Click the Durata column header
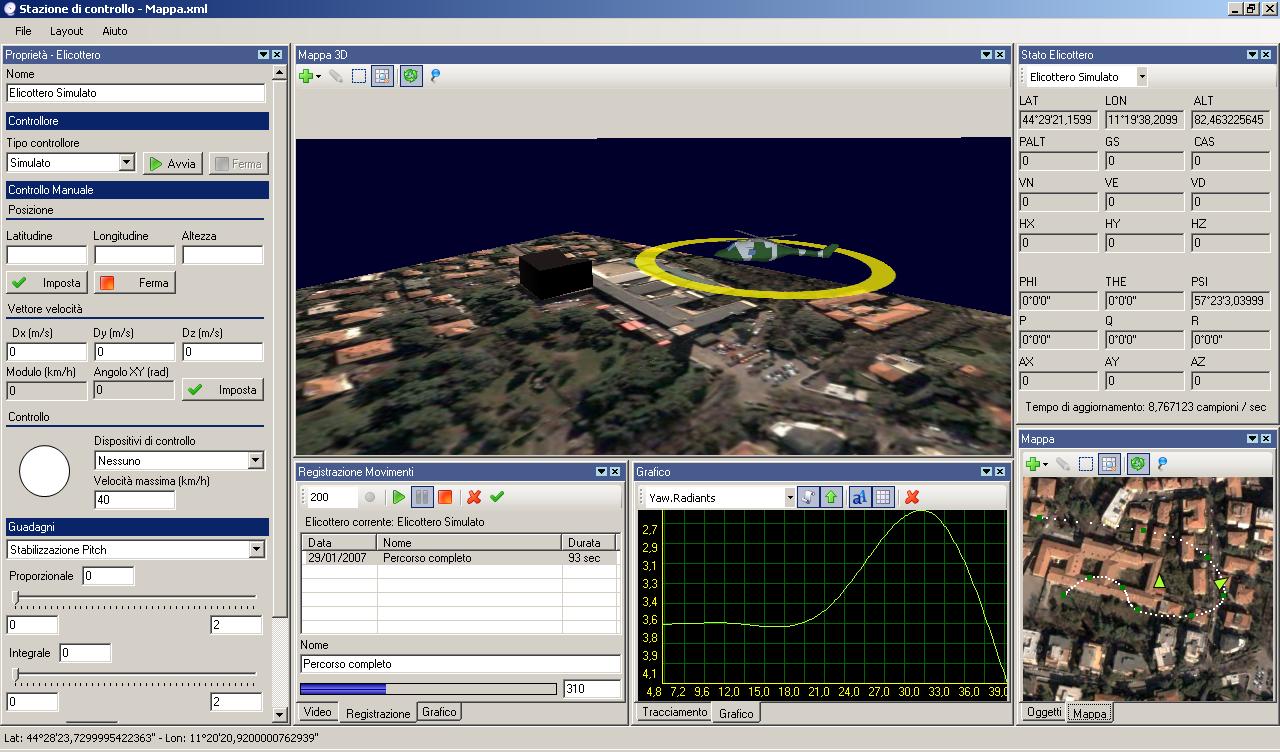The image size is (1280, 752). click(588, 542)
